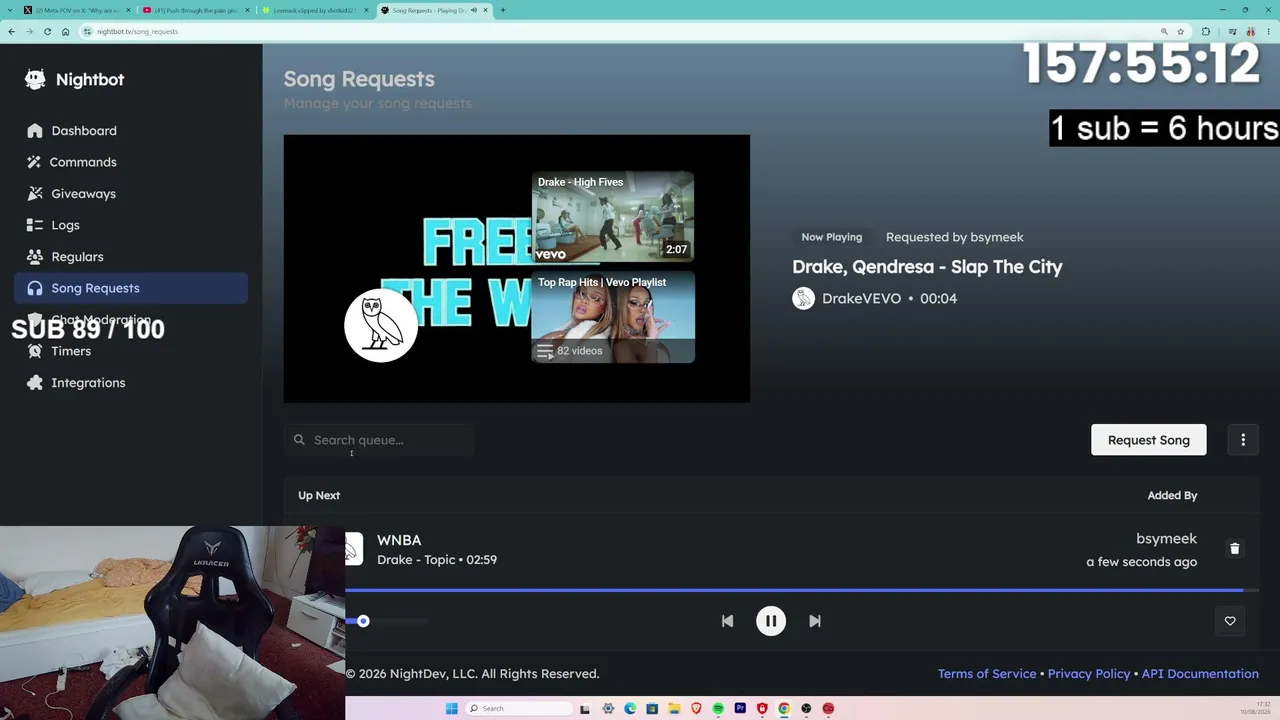The height and width of the screenshot is (720, 1280).
Task: Click the 'Drake, Qendresa - Slap The City' title
Action: tap(927, 267)
